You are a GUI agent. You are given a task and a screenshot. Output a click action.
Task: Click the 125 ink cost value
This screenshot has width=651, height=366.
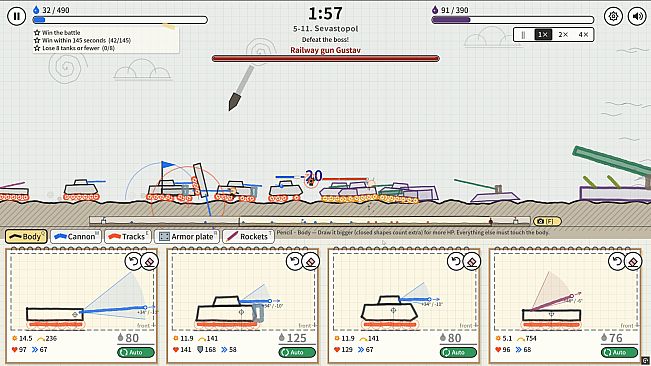(x=296, y=338)
